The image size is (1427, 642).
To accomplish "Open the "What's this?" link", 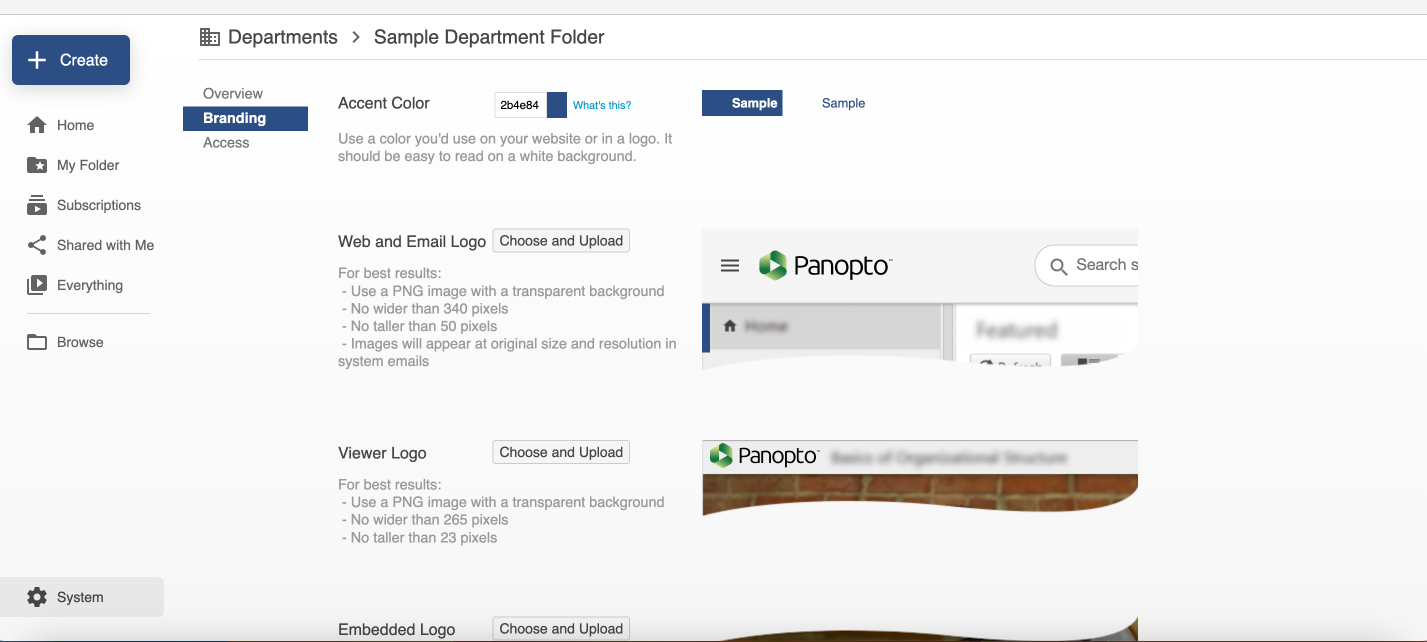I will tap(602, 105).
